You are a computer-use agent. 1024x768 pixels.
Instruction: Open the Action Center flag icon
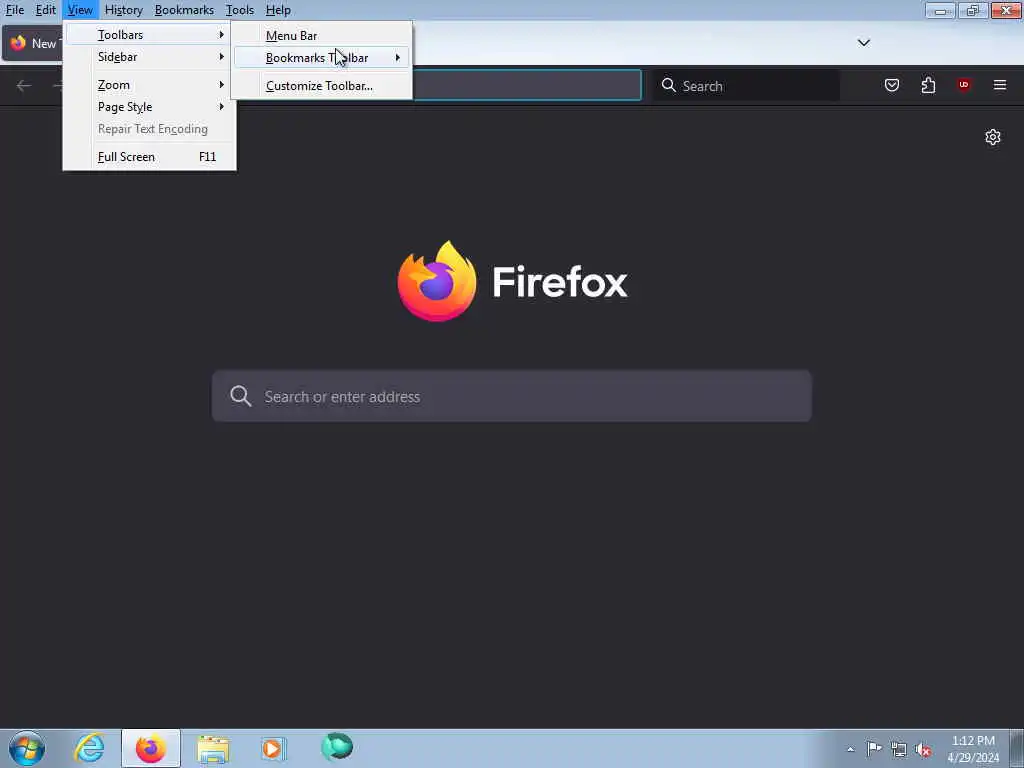click(874, 748)
